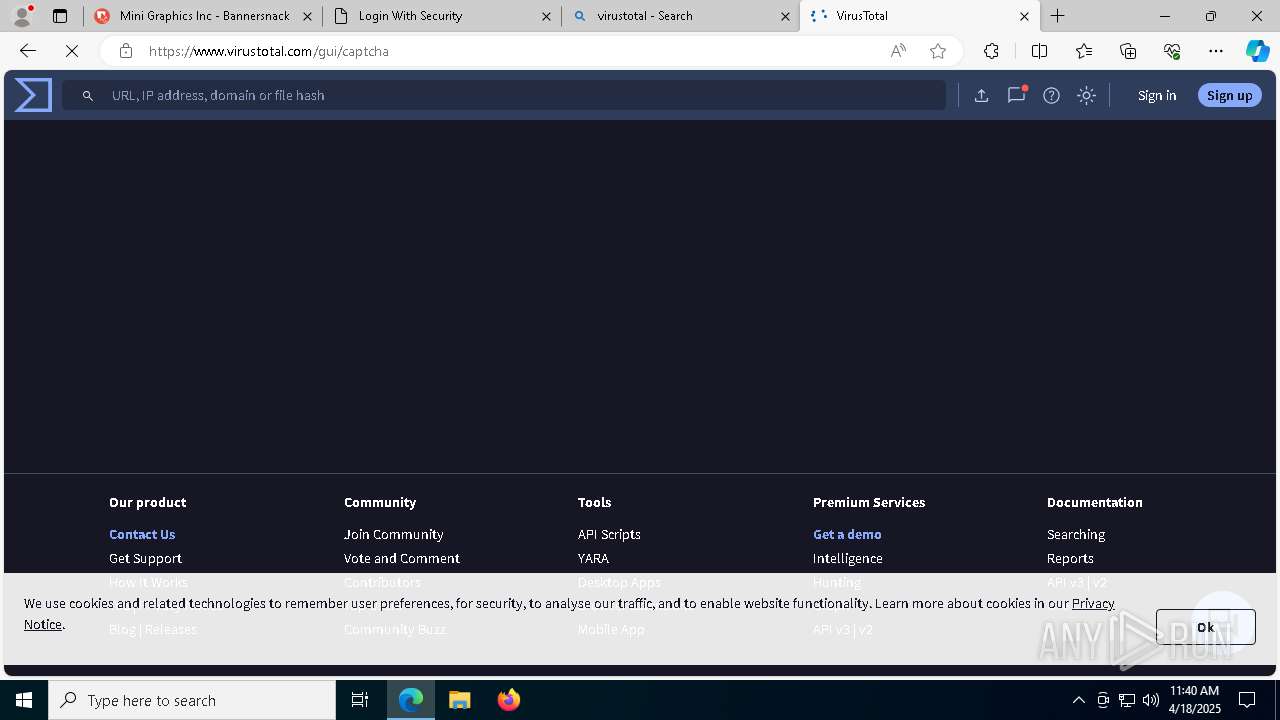Screen dimensions: 1280x720
Task: Activate Read aloud icon
Action: pos(898,51)
